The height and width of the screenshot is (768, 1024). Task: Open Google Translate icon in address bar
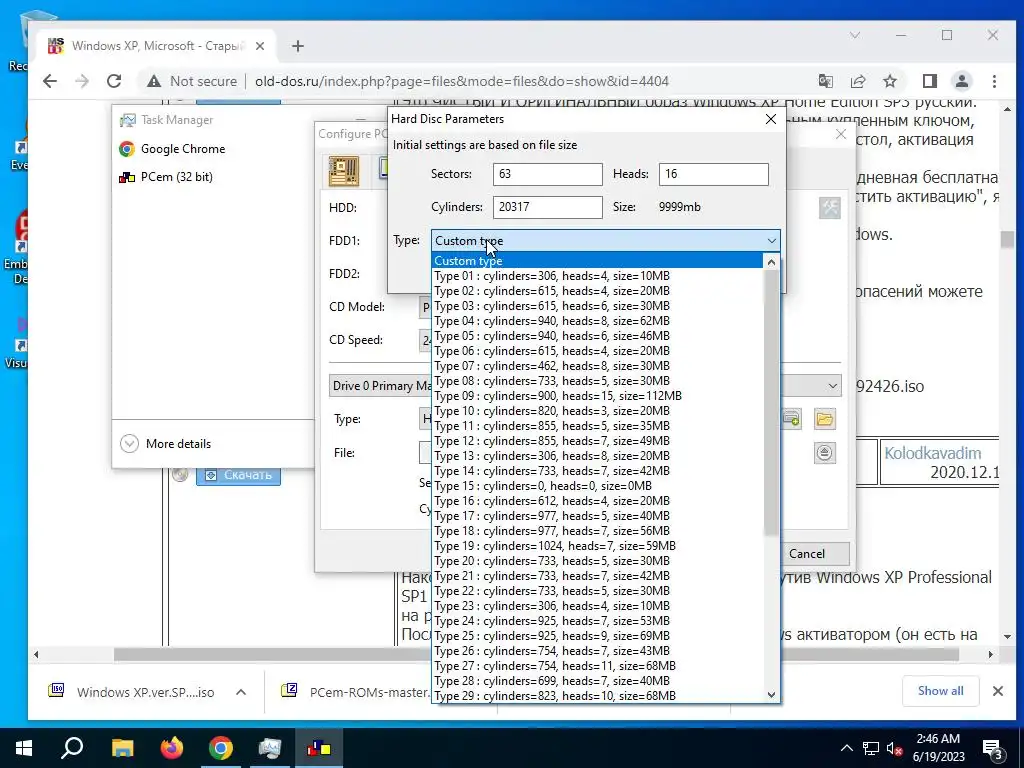825,81
